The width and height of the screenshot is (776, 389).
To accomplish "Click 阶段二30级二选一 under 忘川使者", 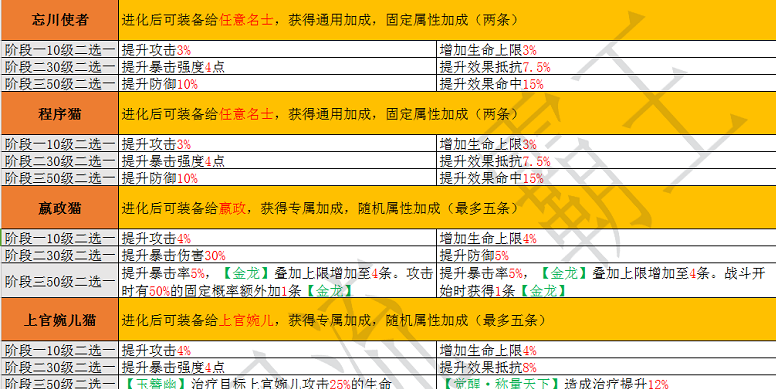I will [59, 66].
